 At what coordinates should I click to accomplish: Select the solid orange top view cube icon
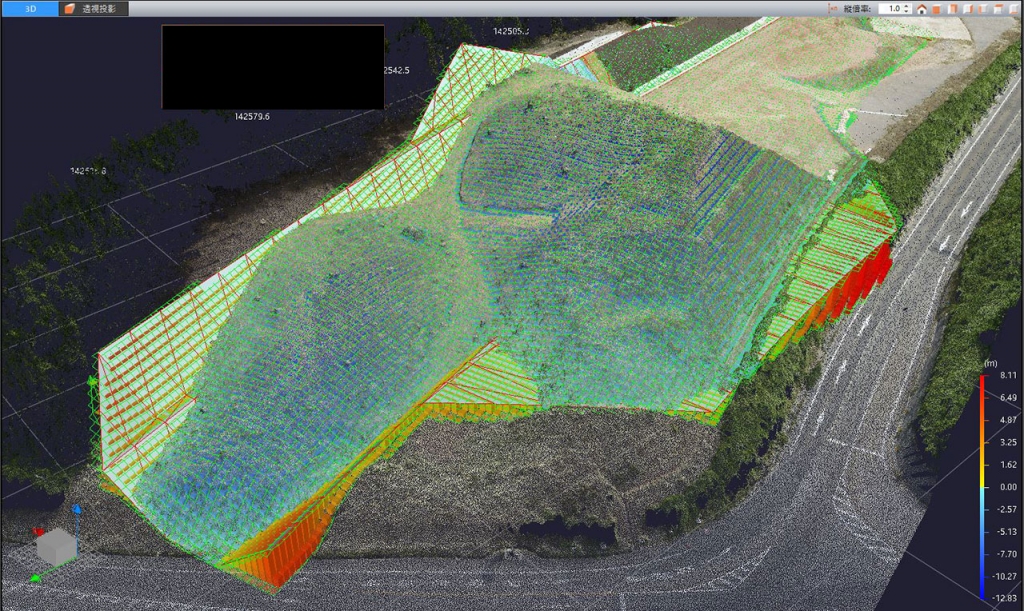[x=937, y=8]
